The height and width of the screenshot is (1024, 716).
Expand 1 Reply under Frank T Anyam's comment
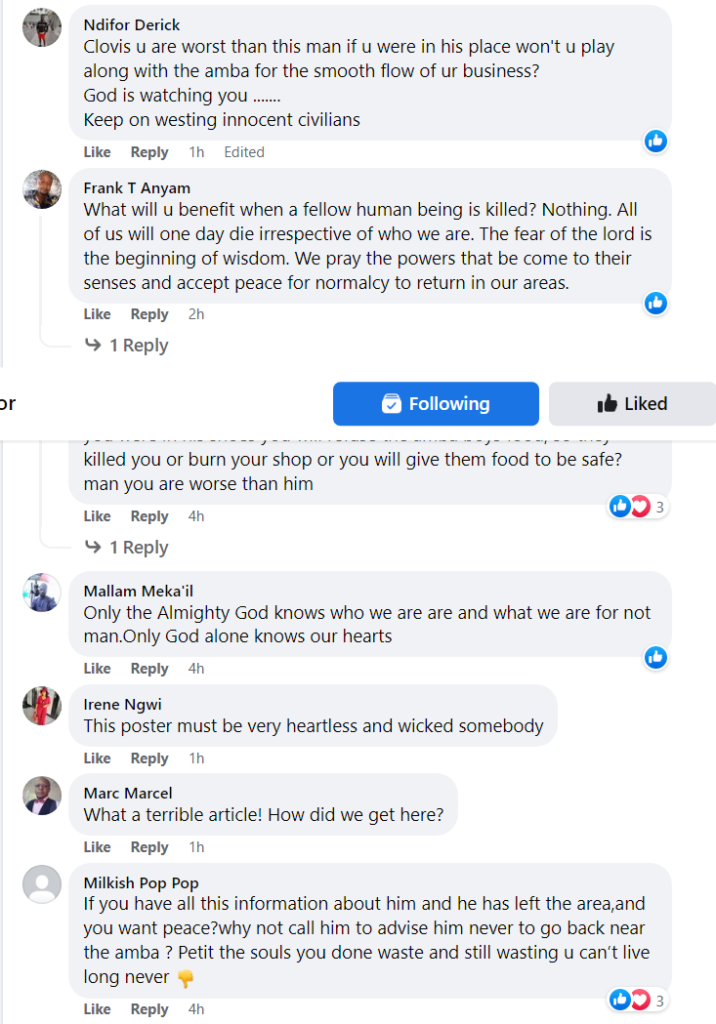coord(127,345)
